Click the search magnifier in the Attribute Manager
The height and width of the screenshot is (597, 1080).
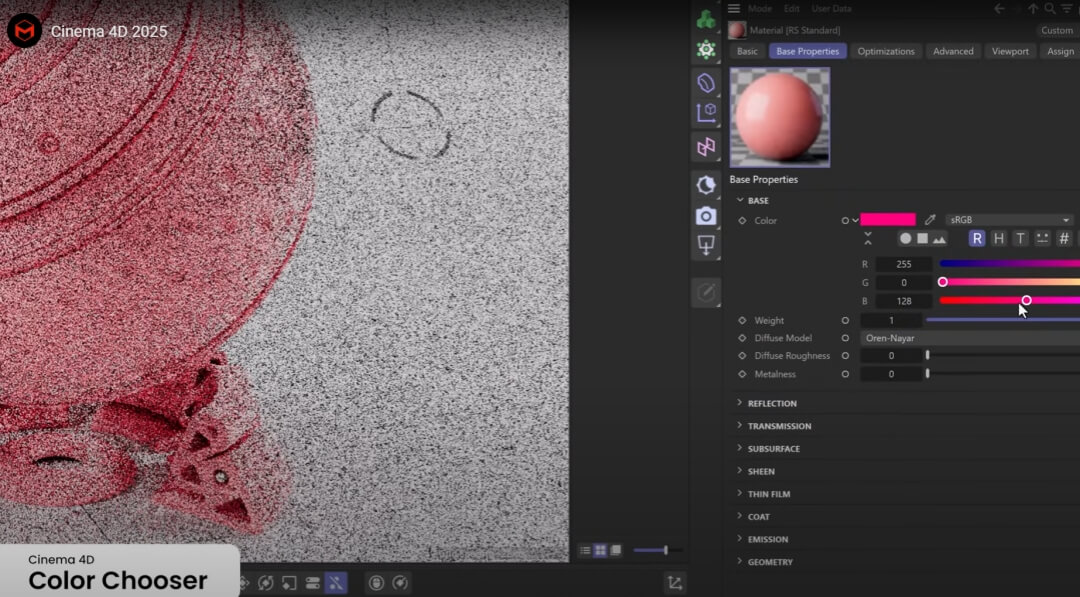(1050, 8)
